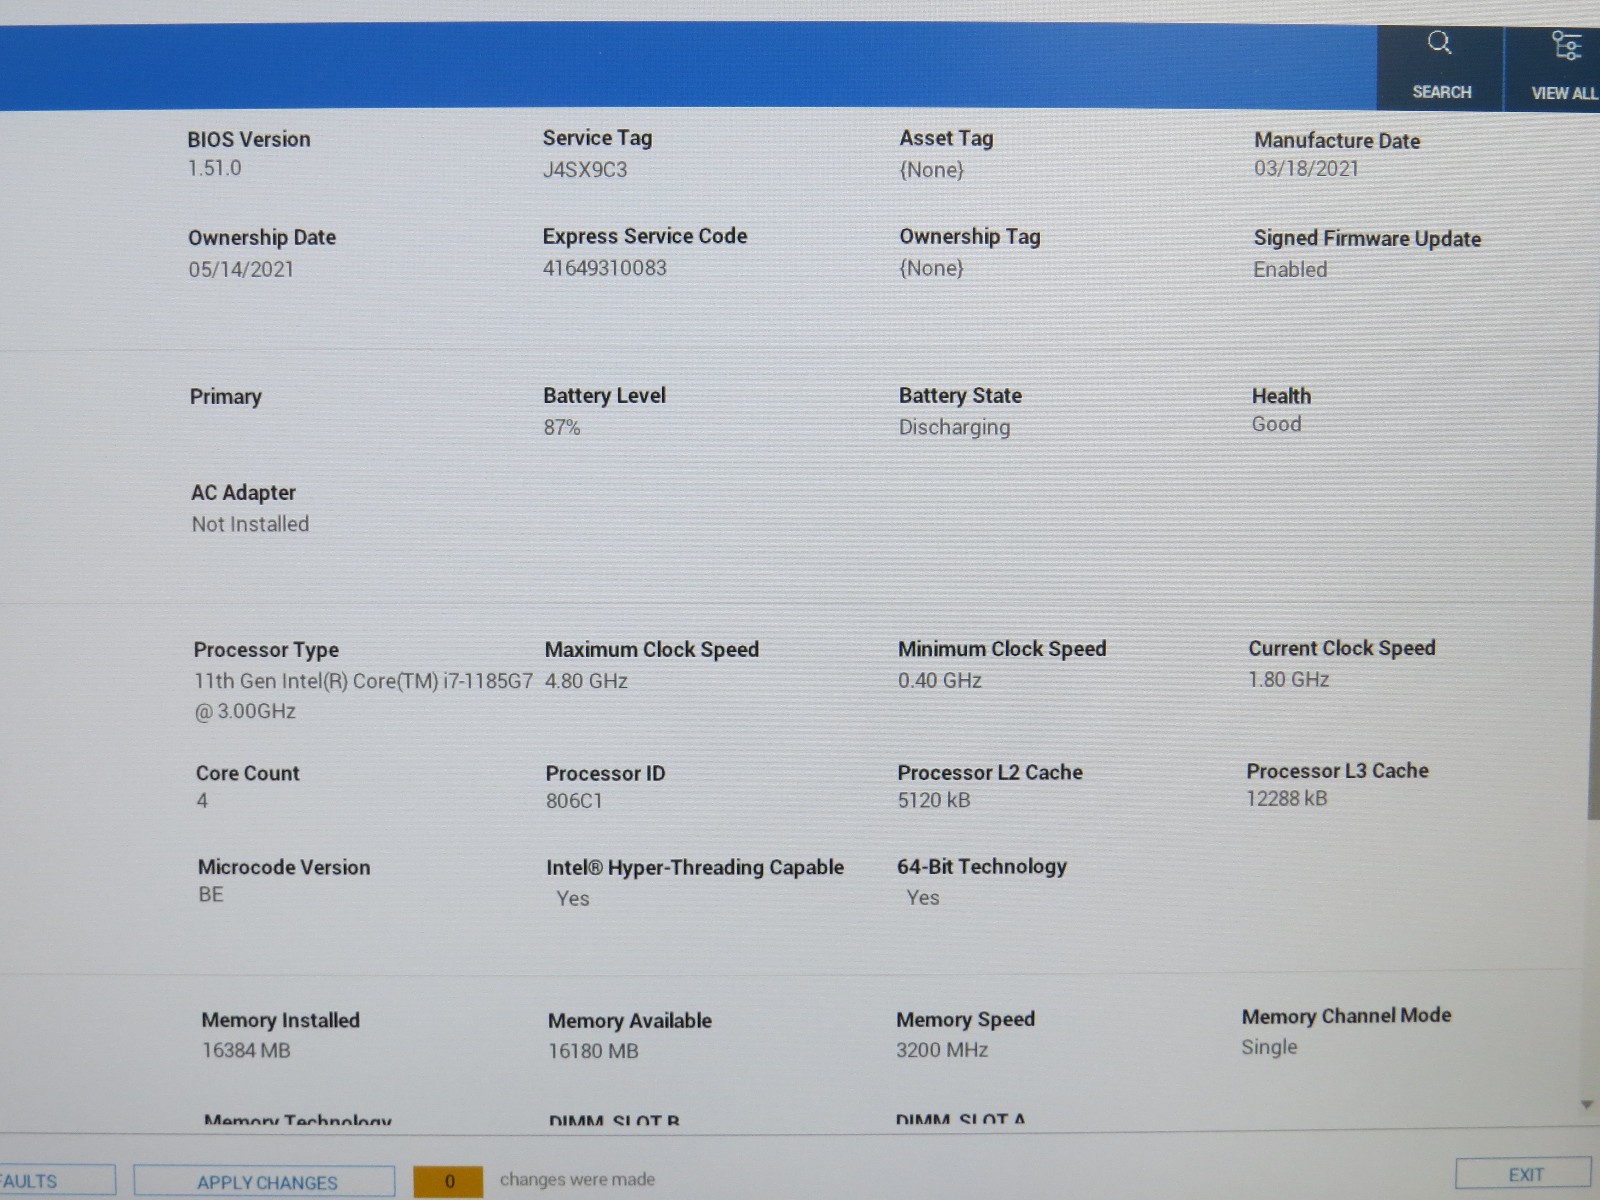1600x1200 pixels.
Task: Click the Processor ID value 806C1
Action: click(x=574, y=801)
